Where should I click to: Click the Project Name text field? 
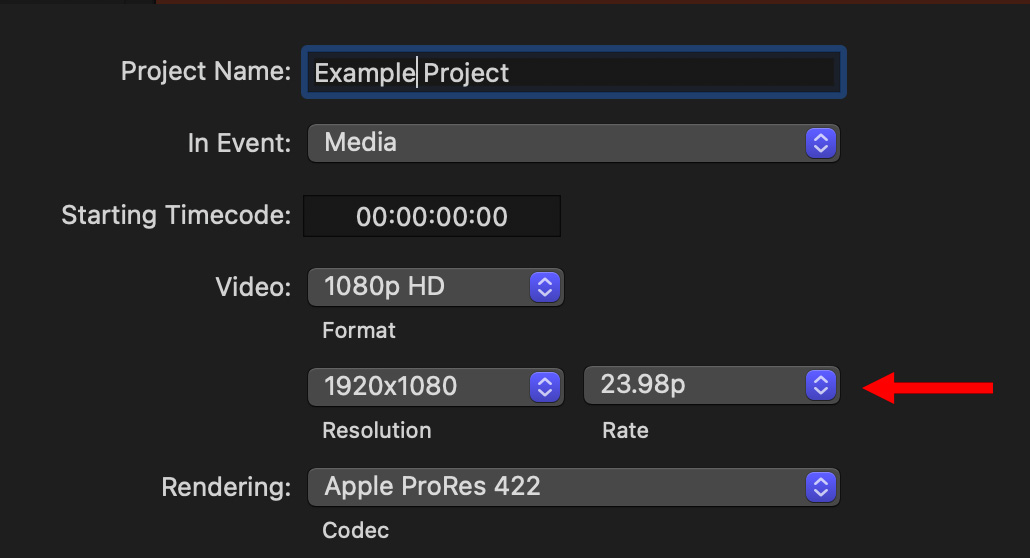coord(572,72)
